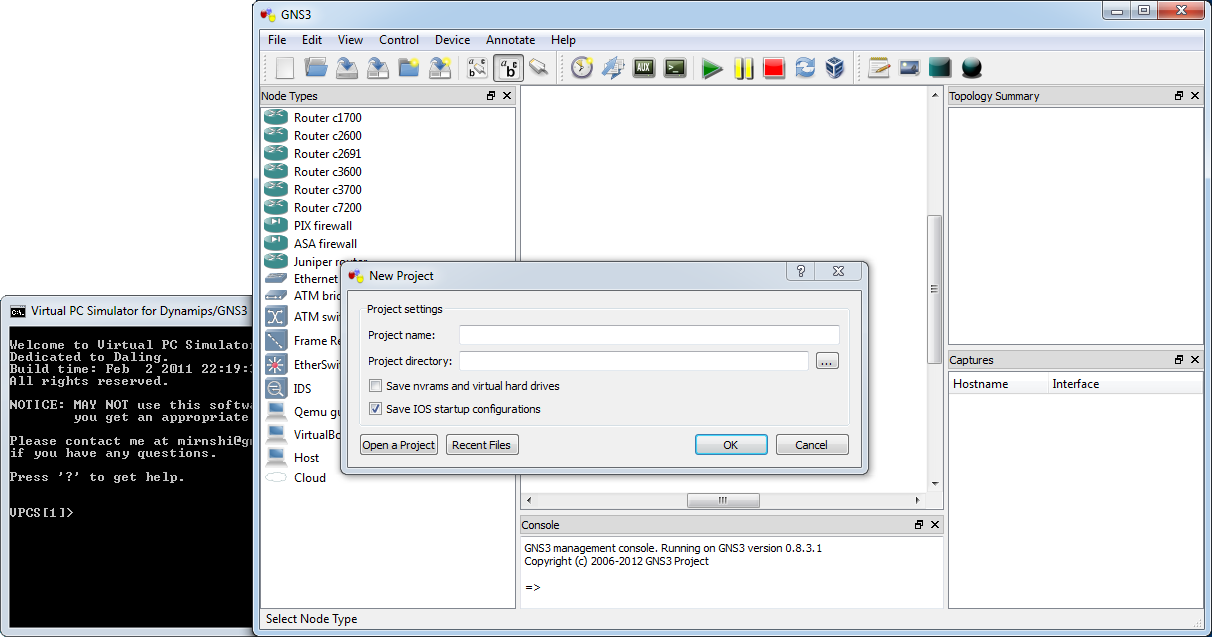Click the Project directory input field
Image resolution: width=1212 pixels, height=637 pixels.
[x=634, y=361]
